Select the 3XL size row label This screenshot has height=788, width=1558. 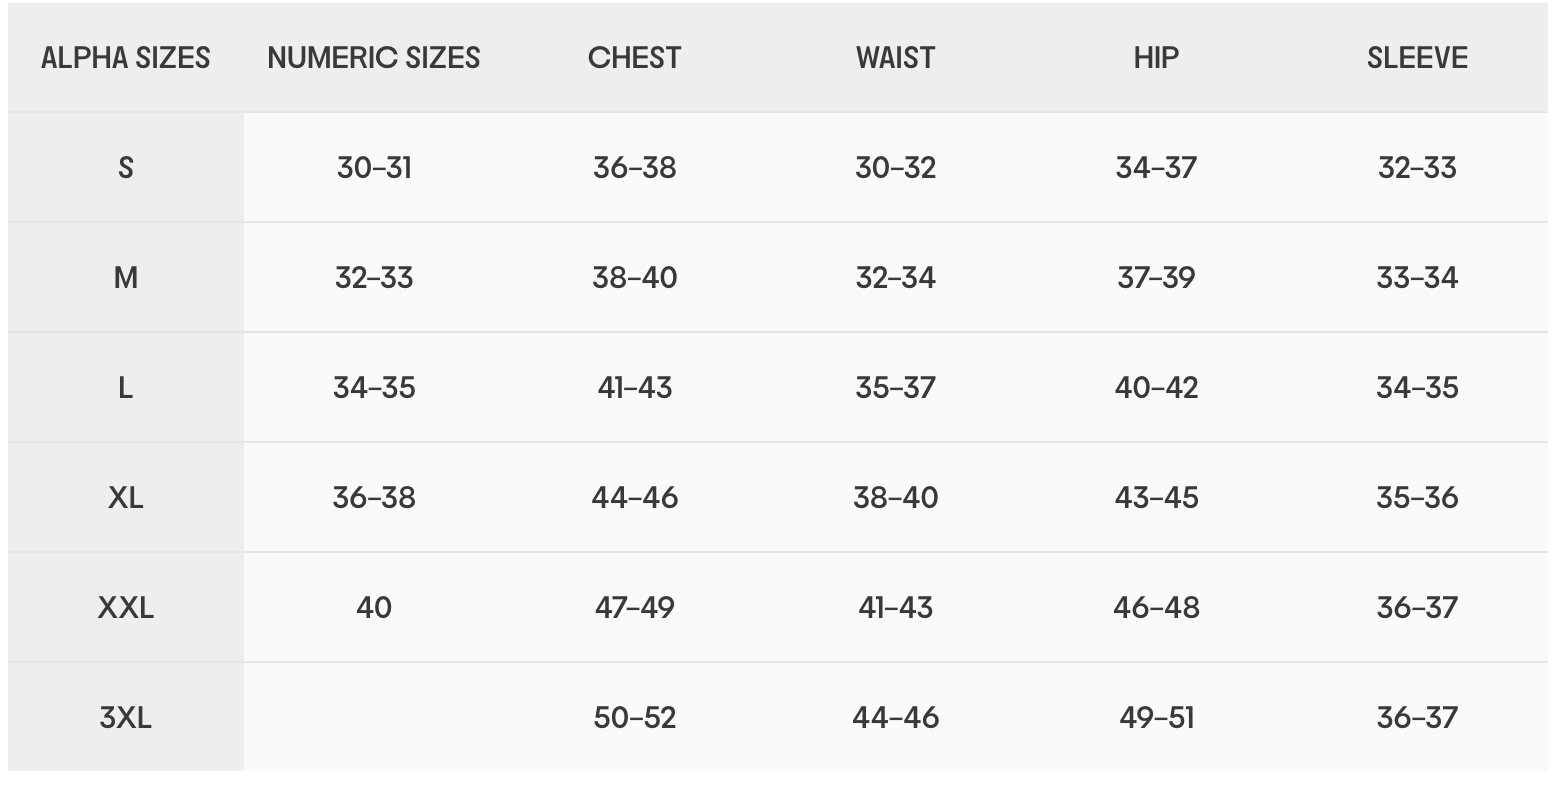(126, 718)
